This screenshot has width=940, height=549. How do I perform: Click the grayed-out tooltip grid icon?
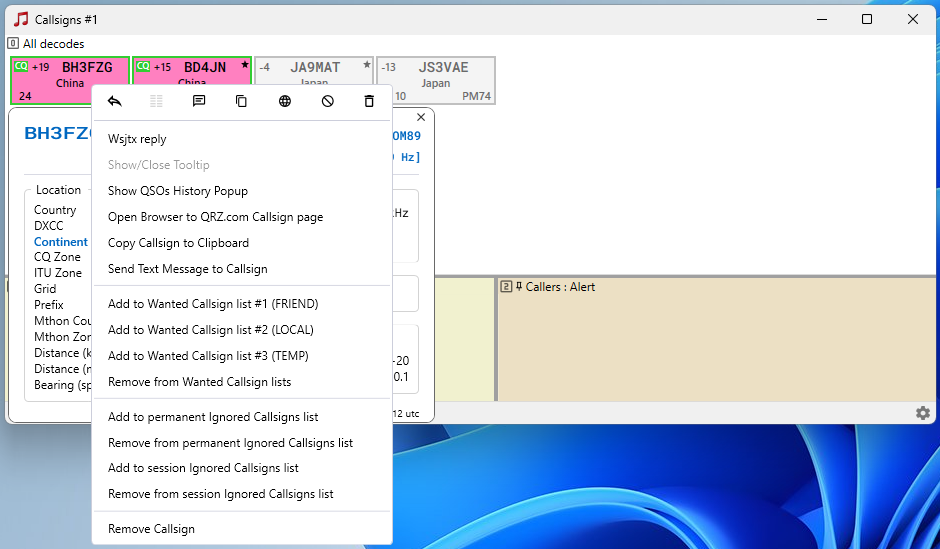[x=156, y=101]
